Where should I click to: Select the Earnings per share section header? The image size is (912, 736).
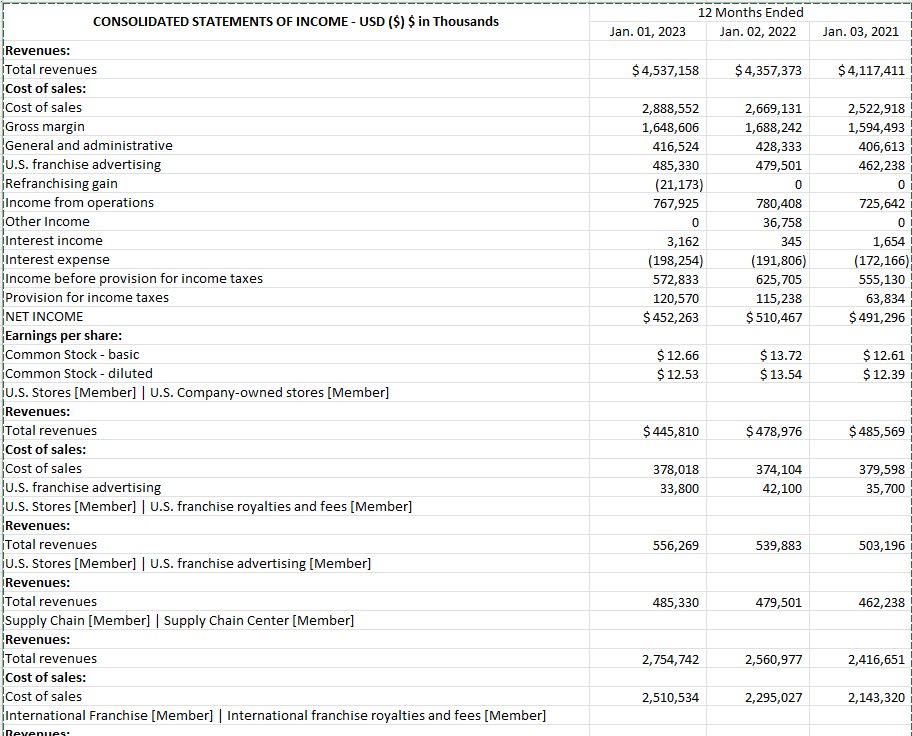60,335
